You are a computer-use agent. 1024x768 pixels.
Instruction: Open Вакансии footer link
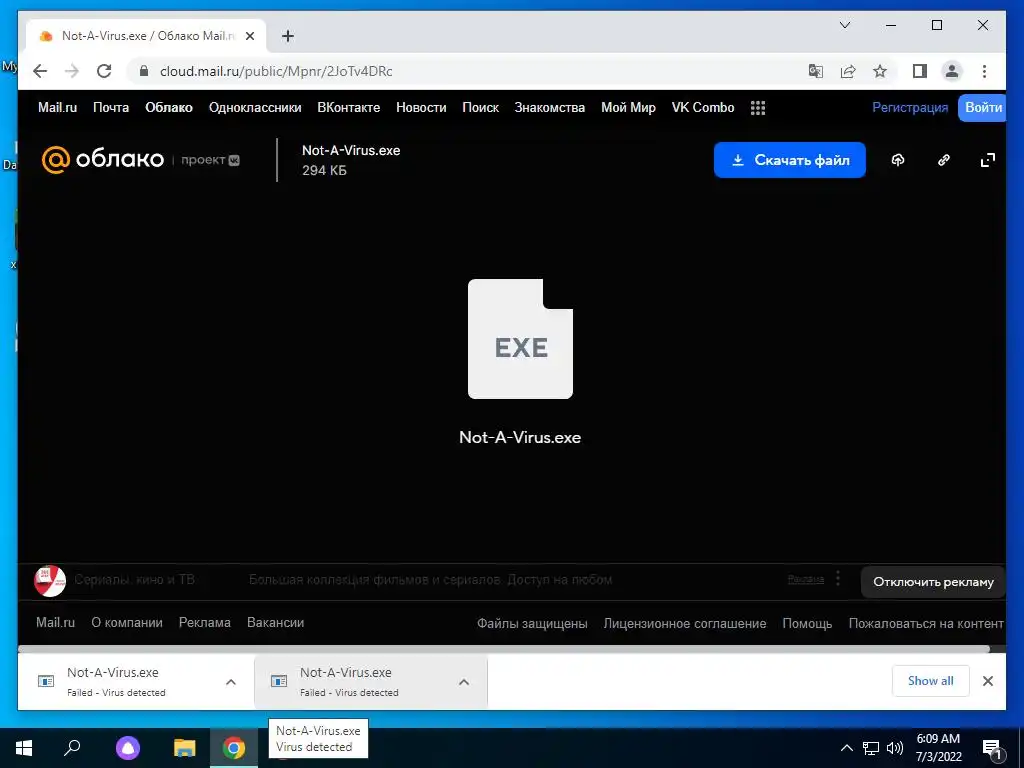276,623
